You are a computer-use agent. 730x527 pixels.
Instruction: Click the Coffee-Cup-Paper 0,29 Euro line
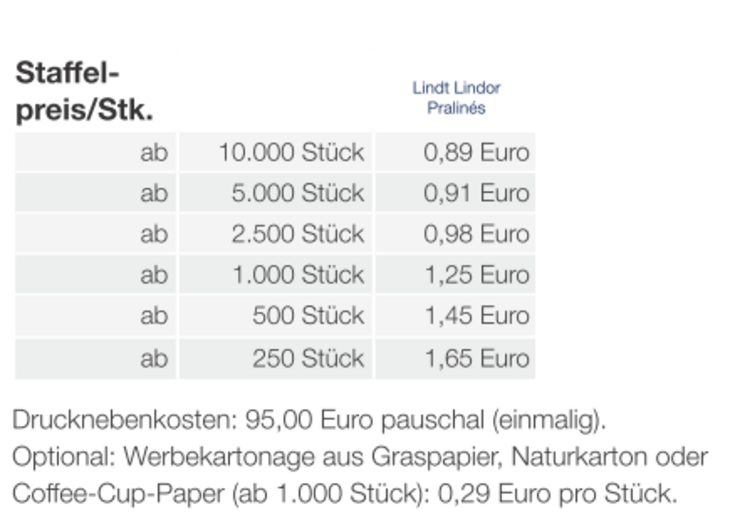click(x=345, y=494)
